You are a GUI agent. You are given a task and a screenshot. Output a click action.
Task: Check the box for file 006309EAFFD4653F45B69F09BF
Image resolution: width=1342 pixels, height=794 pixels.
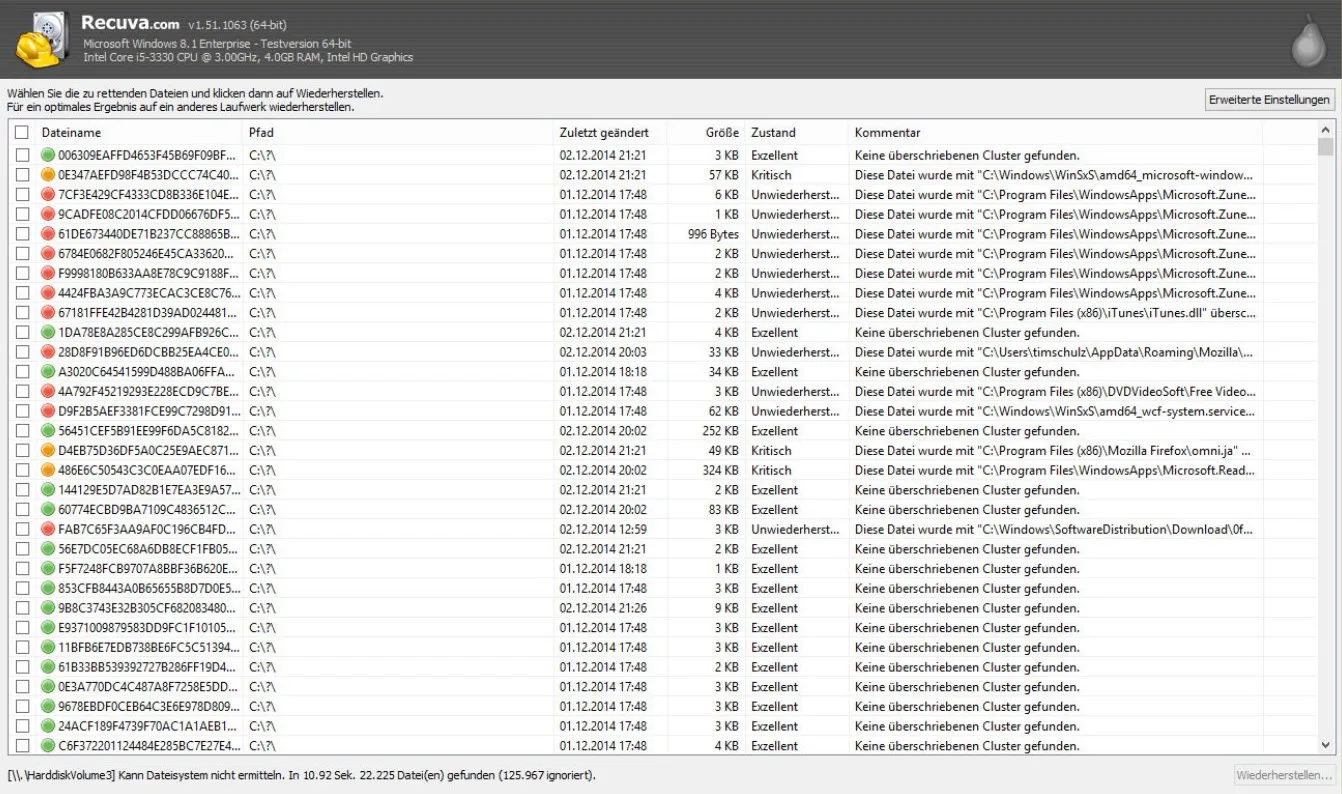22,155
